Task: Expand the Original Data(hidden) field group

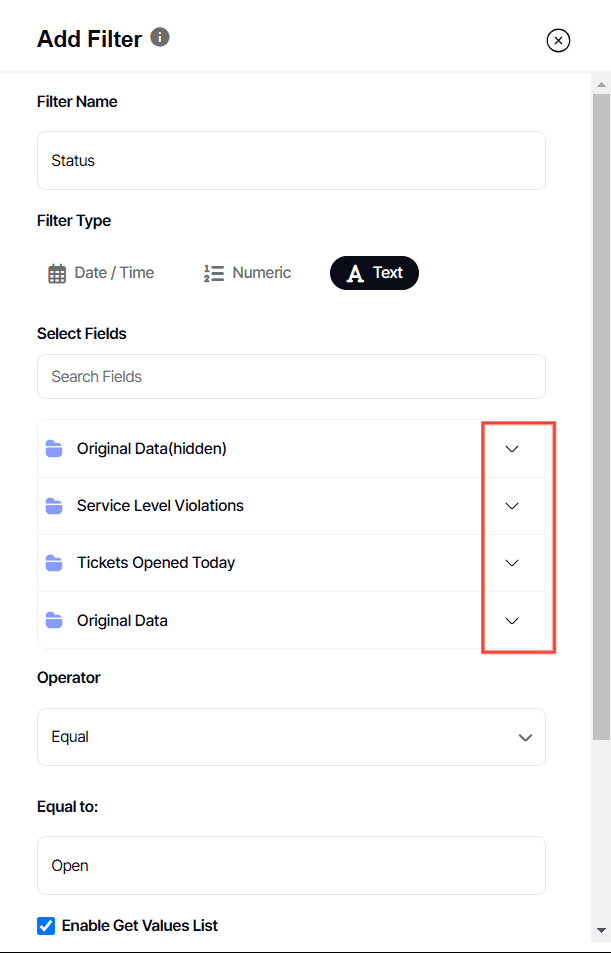Action: click(512, 448)
